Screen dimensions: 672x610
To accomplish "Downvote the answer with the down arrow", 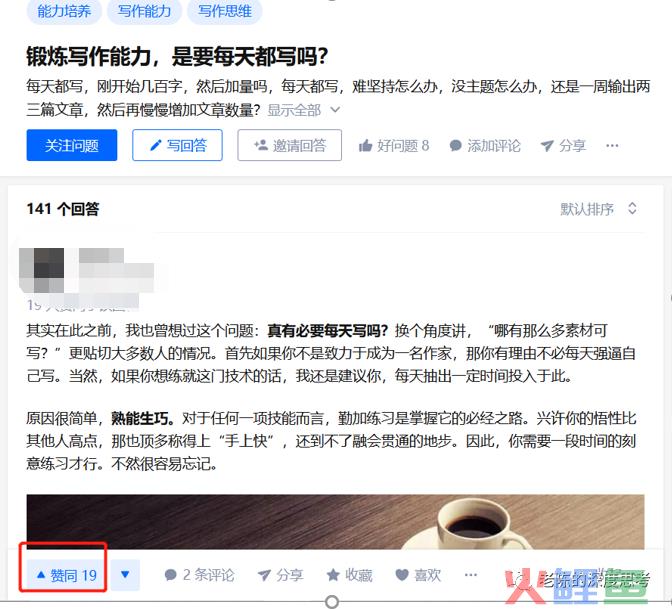I will point(125,575).
